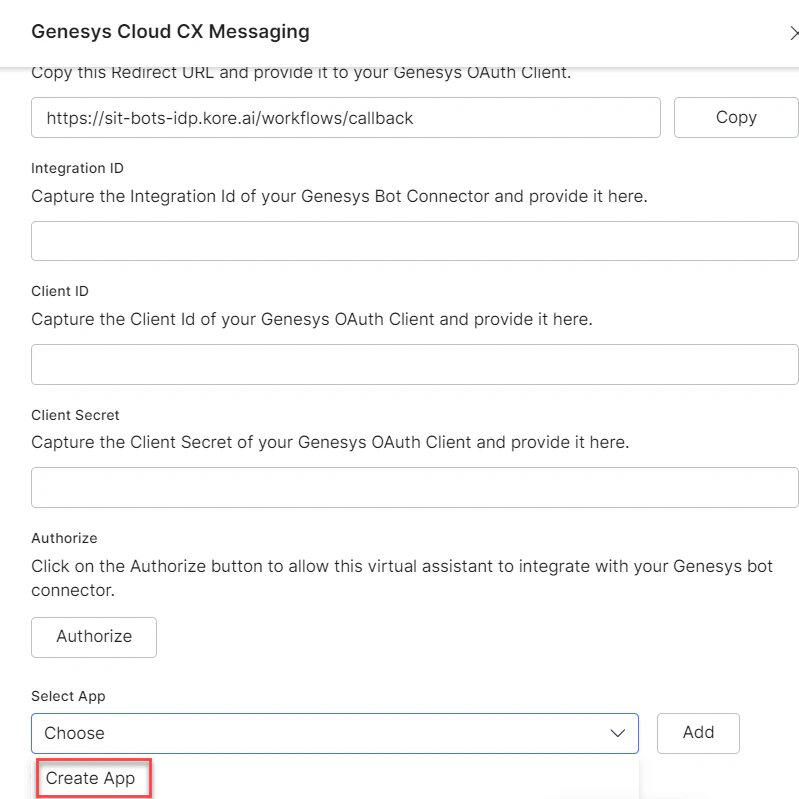Screen dimensions: 799x799
Task: Click the Add button next to Select App
Action: (697, 733)
